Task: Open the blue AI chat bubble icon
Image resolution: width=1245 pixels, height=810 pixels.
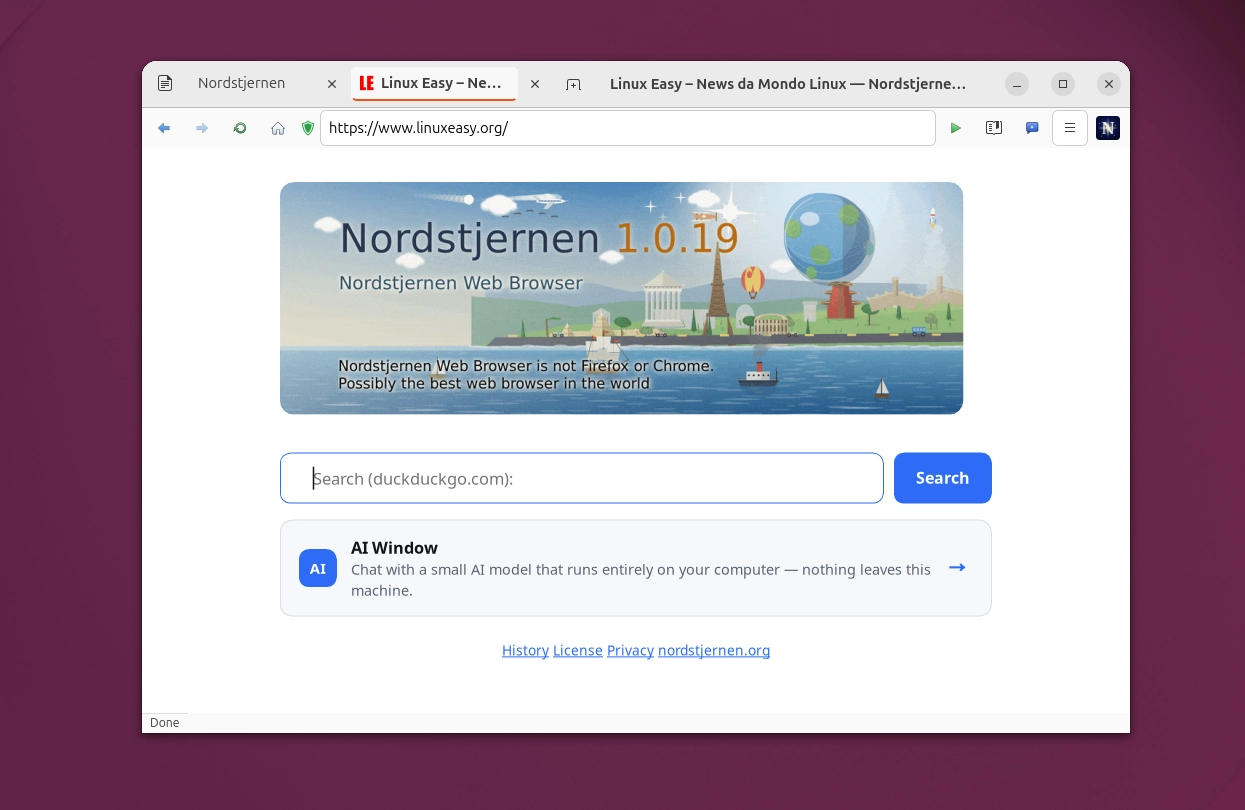Action: pyautogui.click(x=1032, y=128)
